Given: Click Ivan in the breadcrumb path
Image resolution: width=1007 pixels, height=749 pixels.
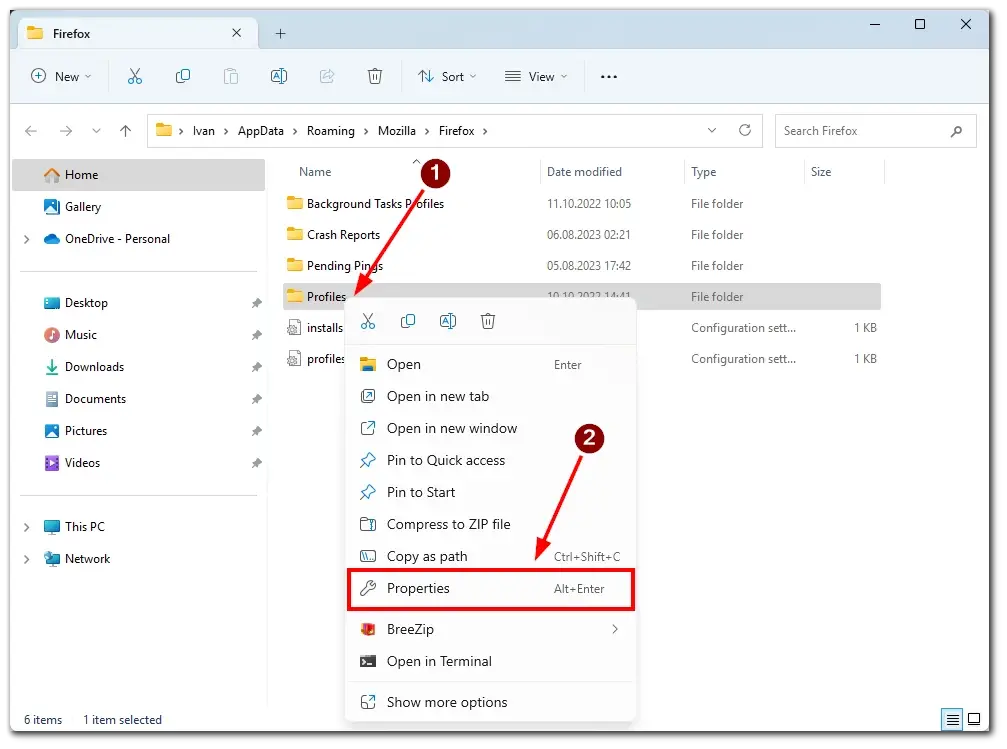Looking at the screenshot, I should click(x=204, y=131).
